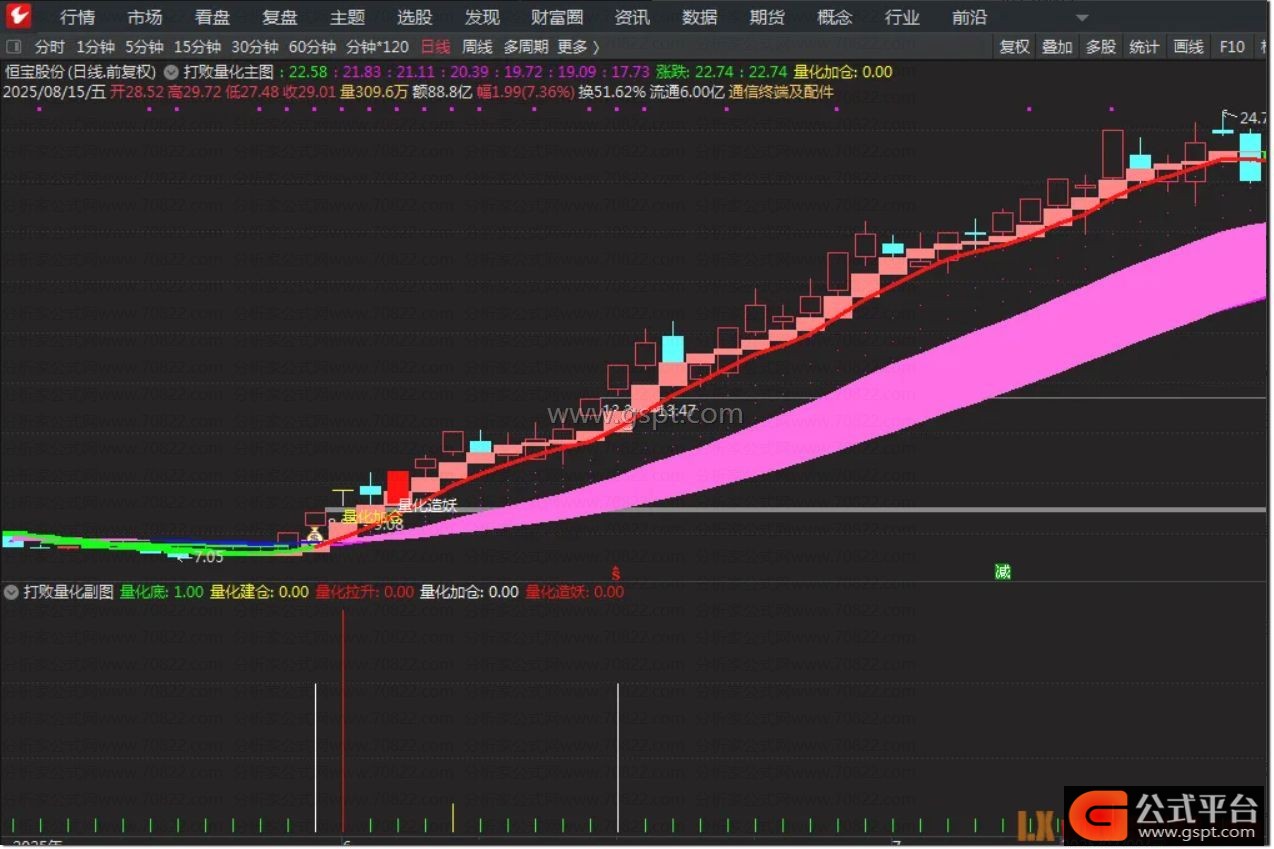Click the 多股 multi-stock button
Image resolution: width=1274 pixels, height=849 pixels.
1100,47
